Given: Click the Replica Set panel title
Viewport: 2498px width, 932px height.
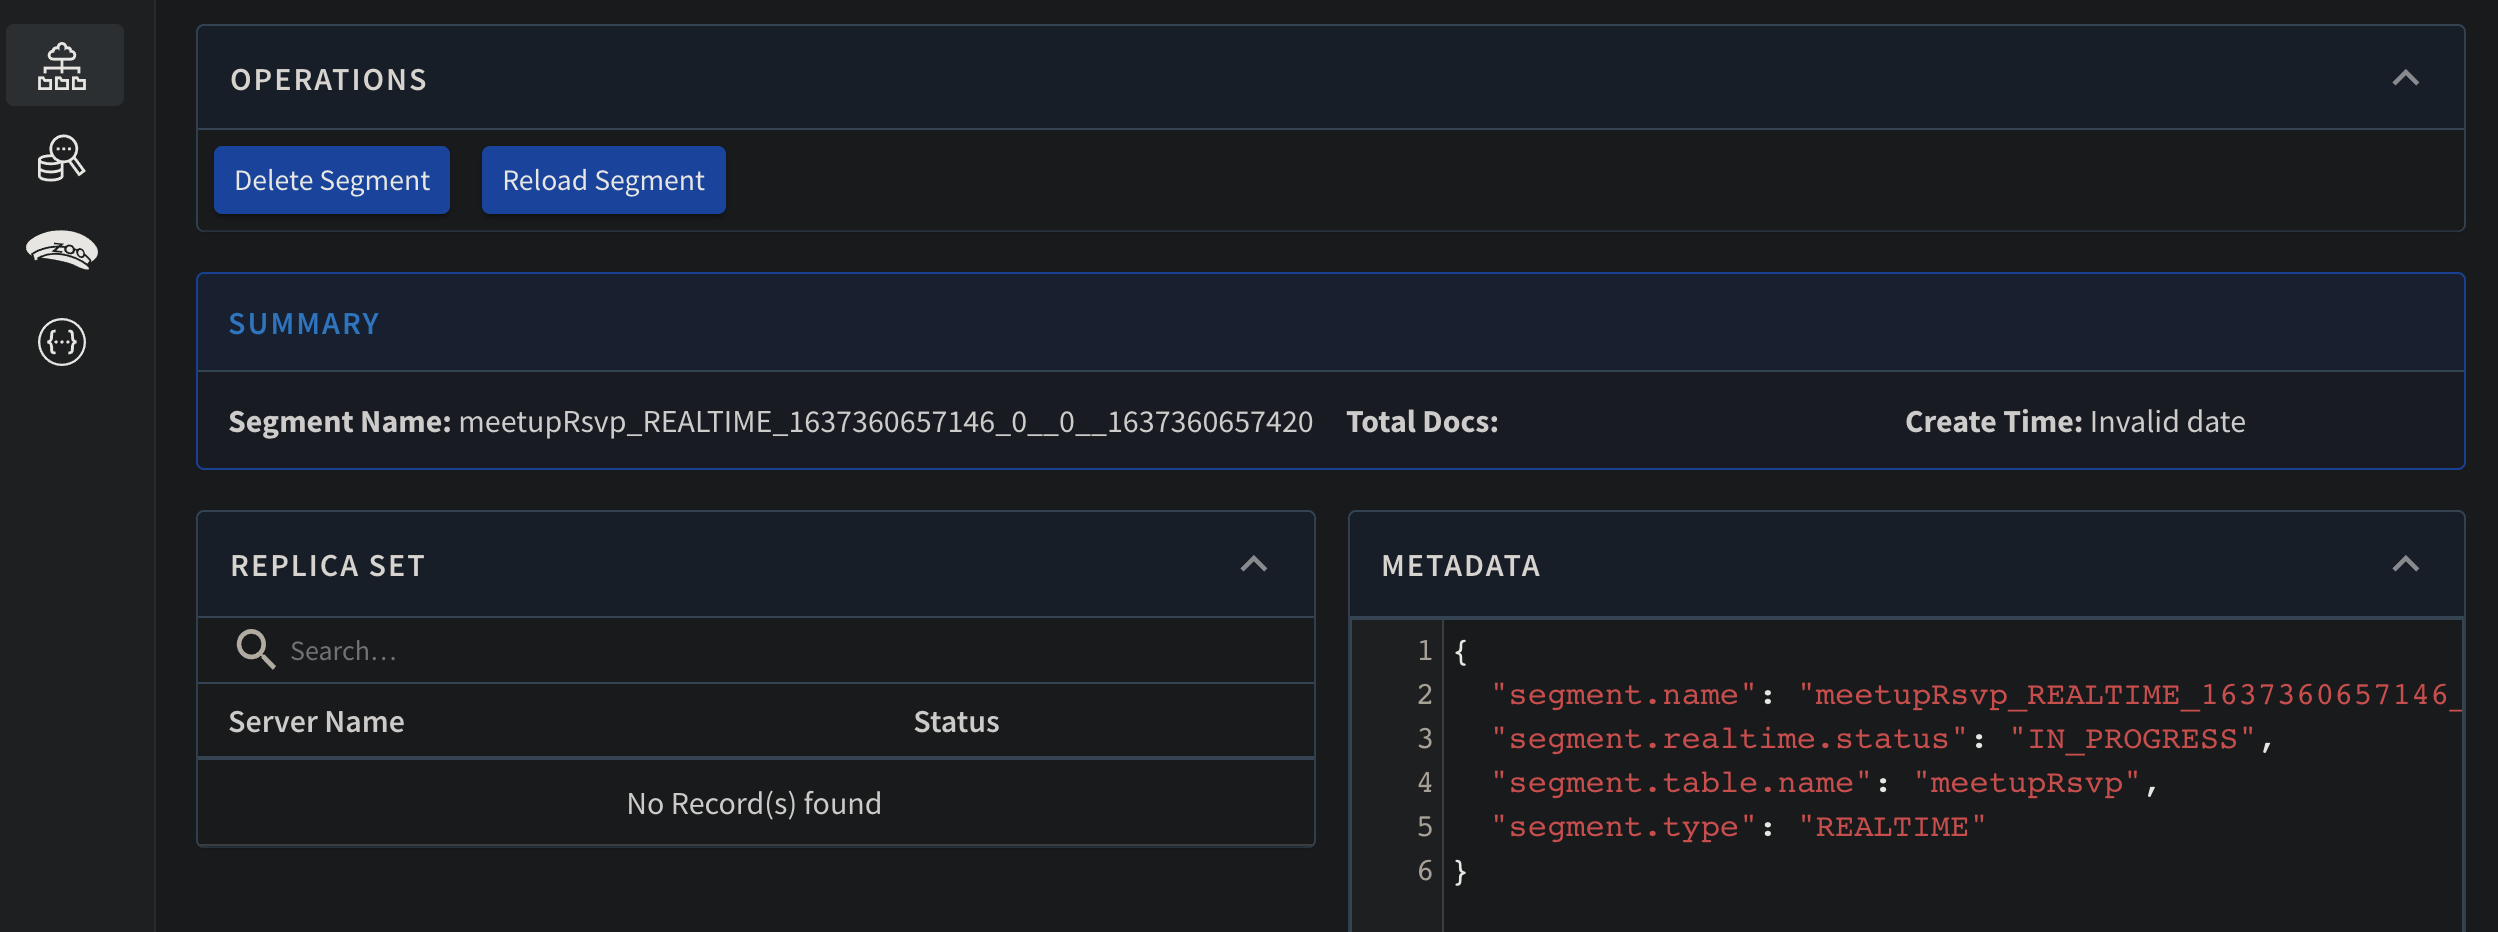Looking at the screenshot, I should [327, 566].
